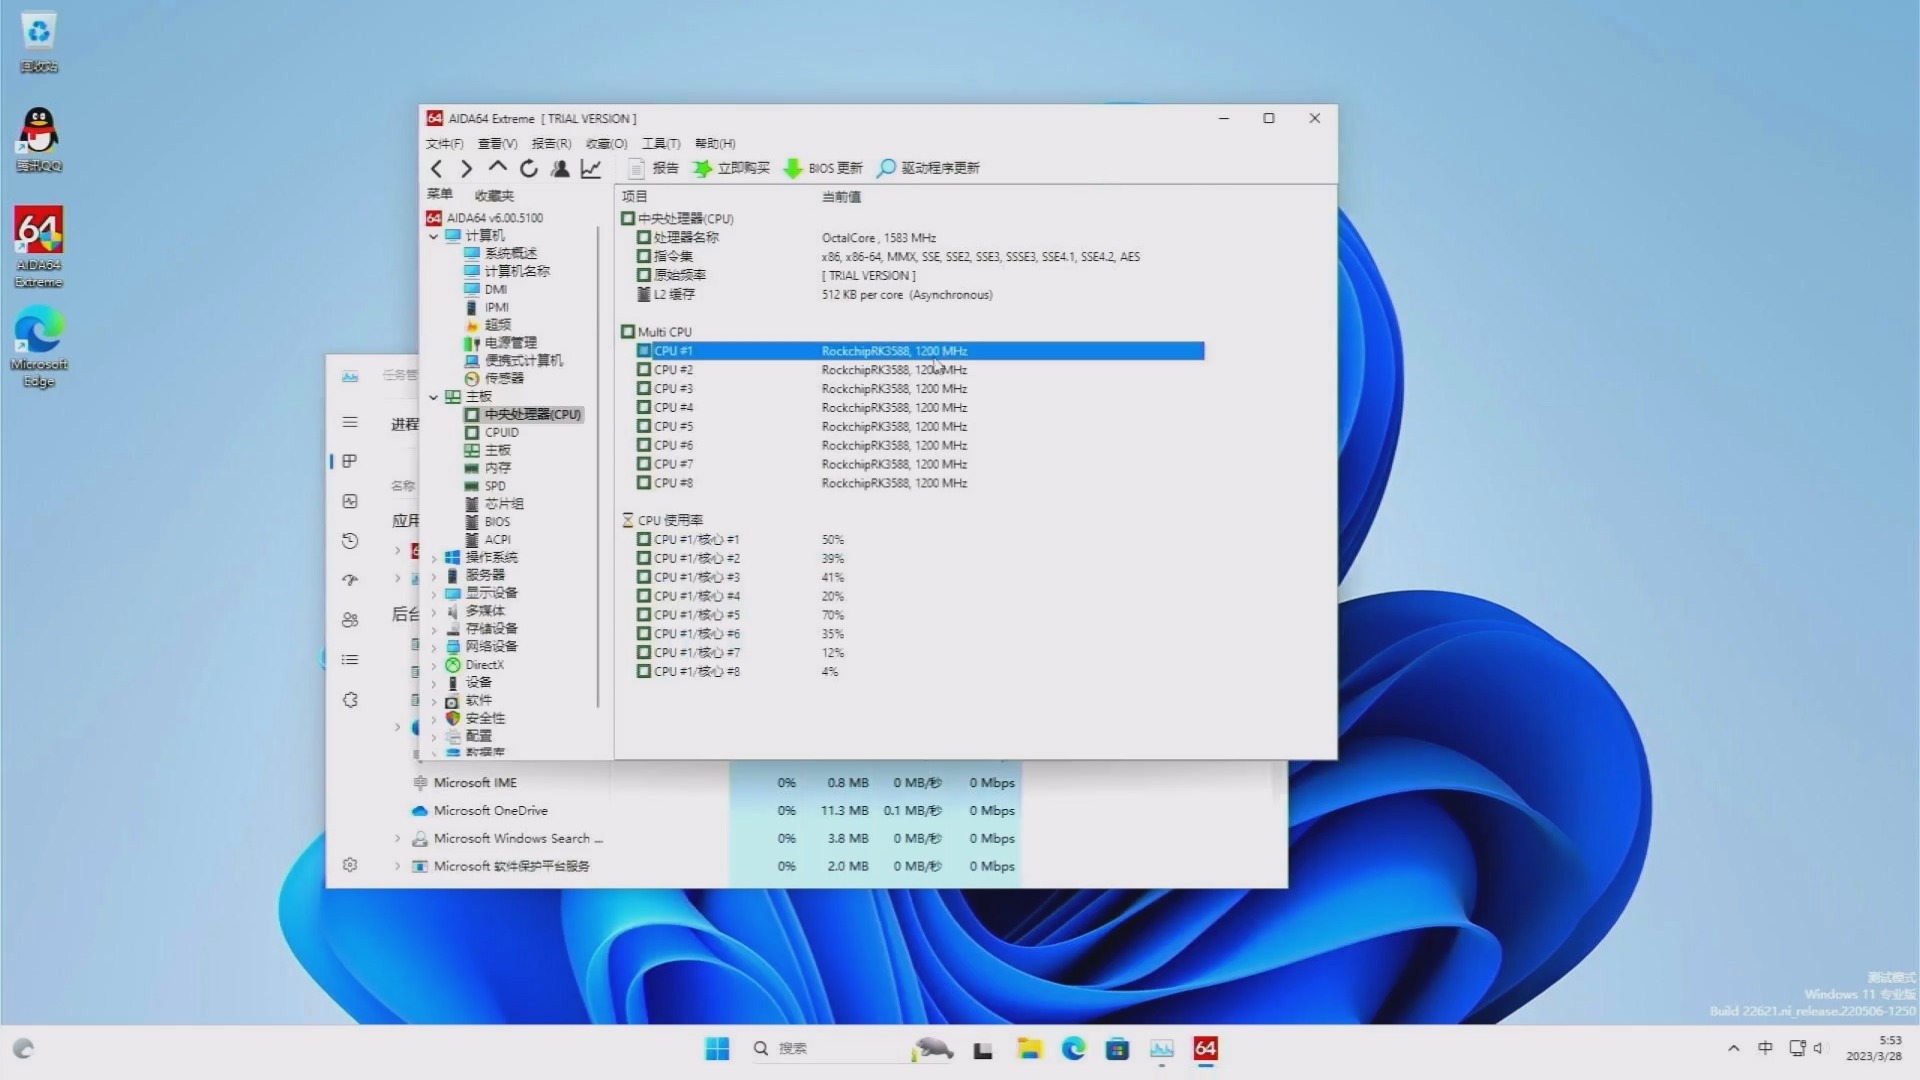Select the CPU #5 row
Viewport: 1920px width, 1080px height.
tap(920, 427)
